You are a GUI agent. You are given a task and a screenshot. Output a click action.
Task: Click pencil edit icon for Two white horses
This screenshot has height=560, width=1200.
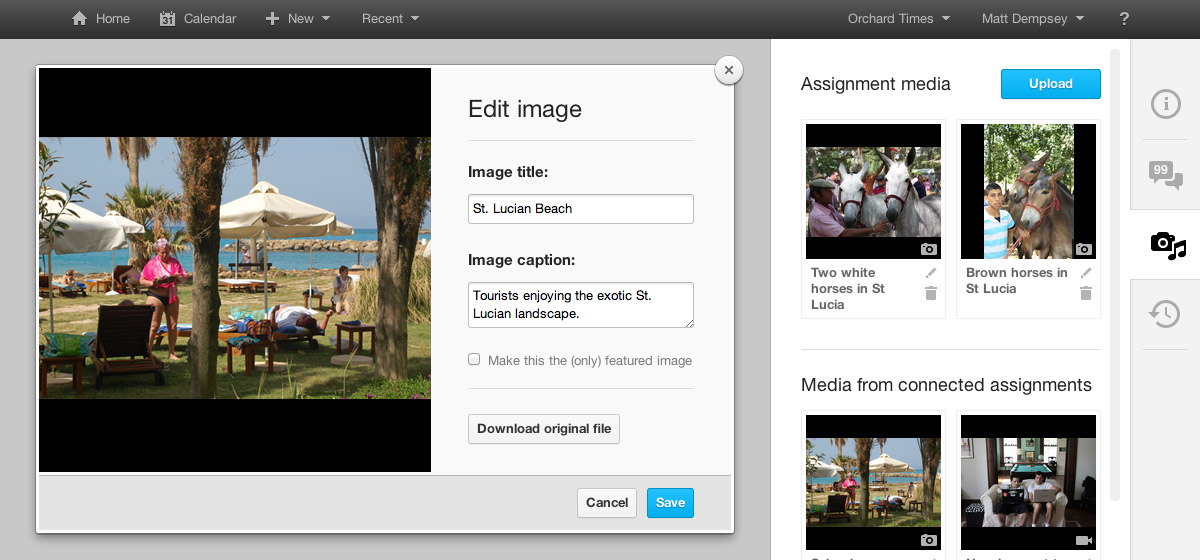coord(931,273)
